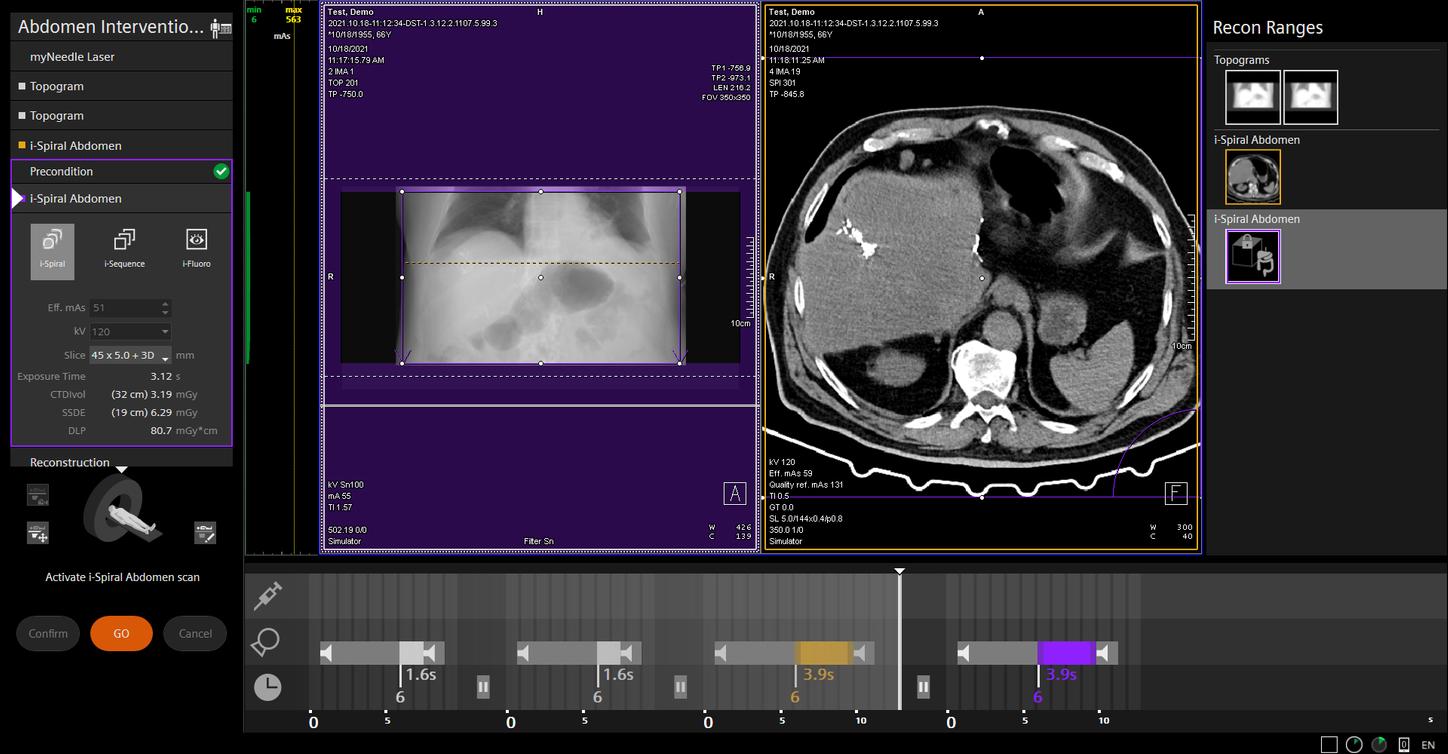Click the patient position icon in header
The height and width of the screenshot is (754, 1448).
click(220, 28)
